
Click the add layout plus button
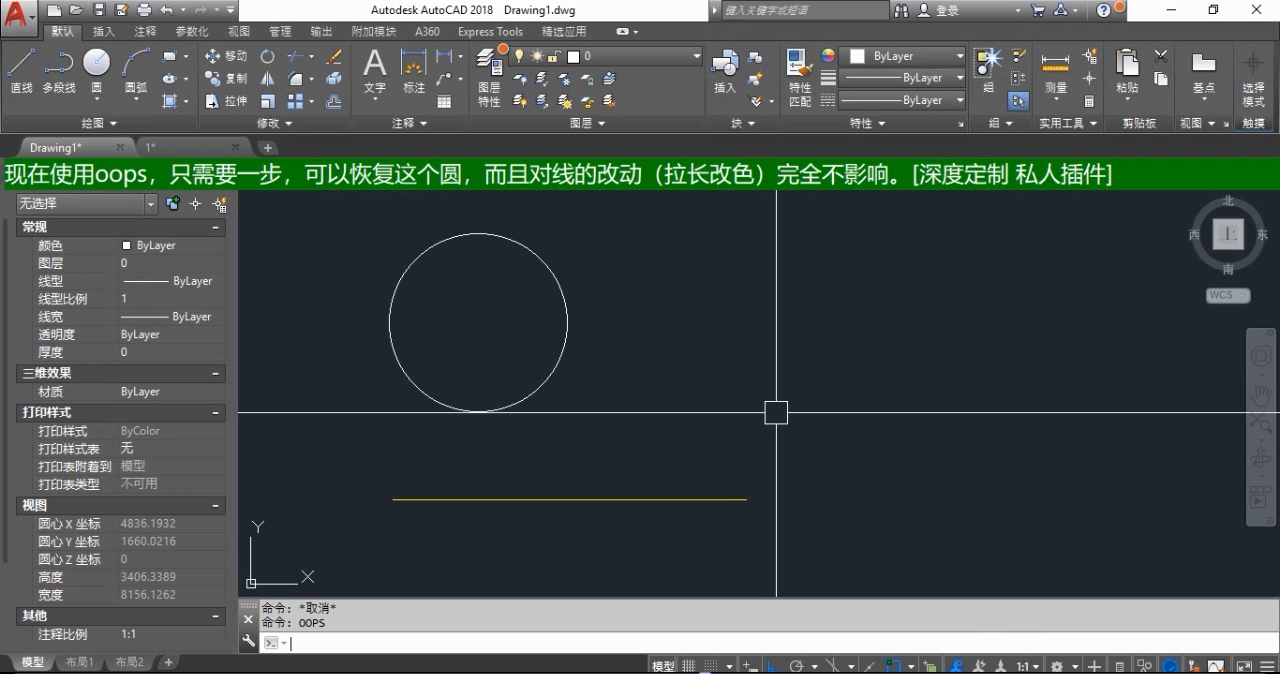(x=169, y=662)
